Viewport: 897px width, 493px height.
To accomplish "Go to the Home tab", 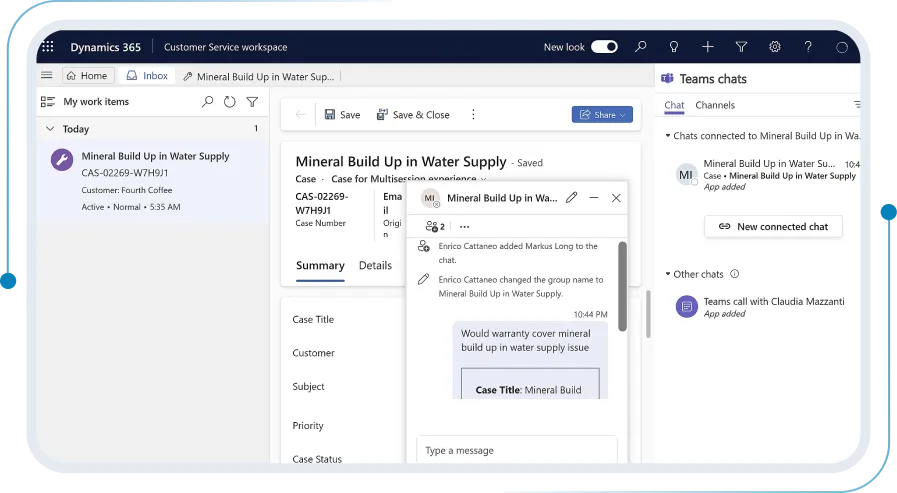I will (87, 75).
